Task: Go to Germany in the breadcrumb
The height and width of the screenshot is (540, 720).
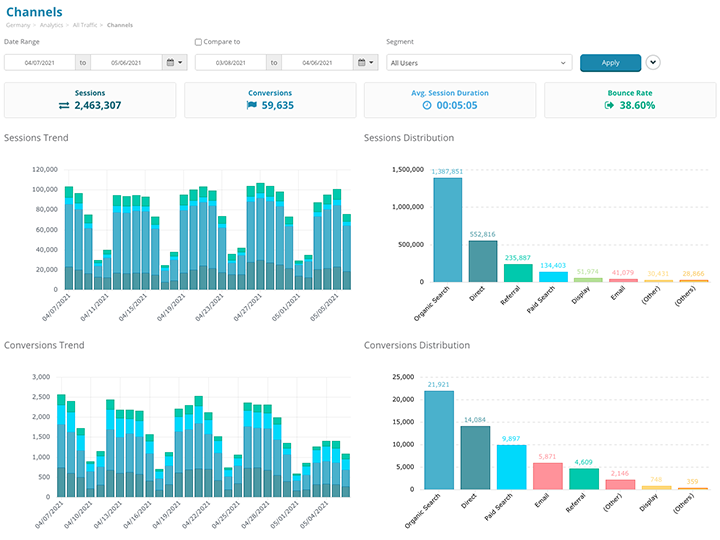Action: coord(17,25)
